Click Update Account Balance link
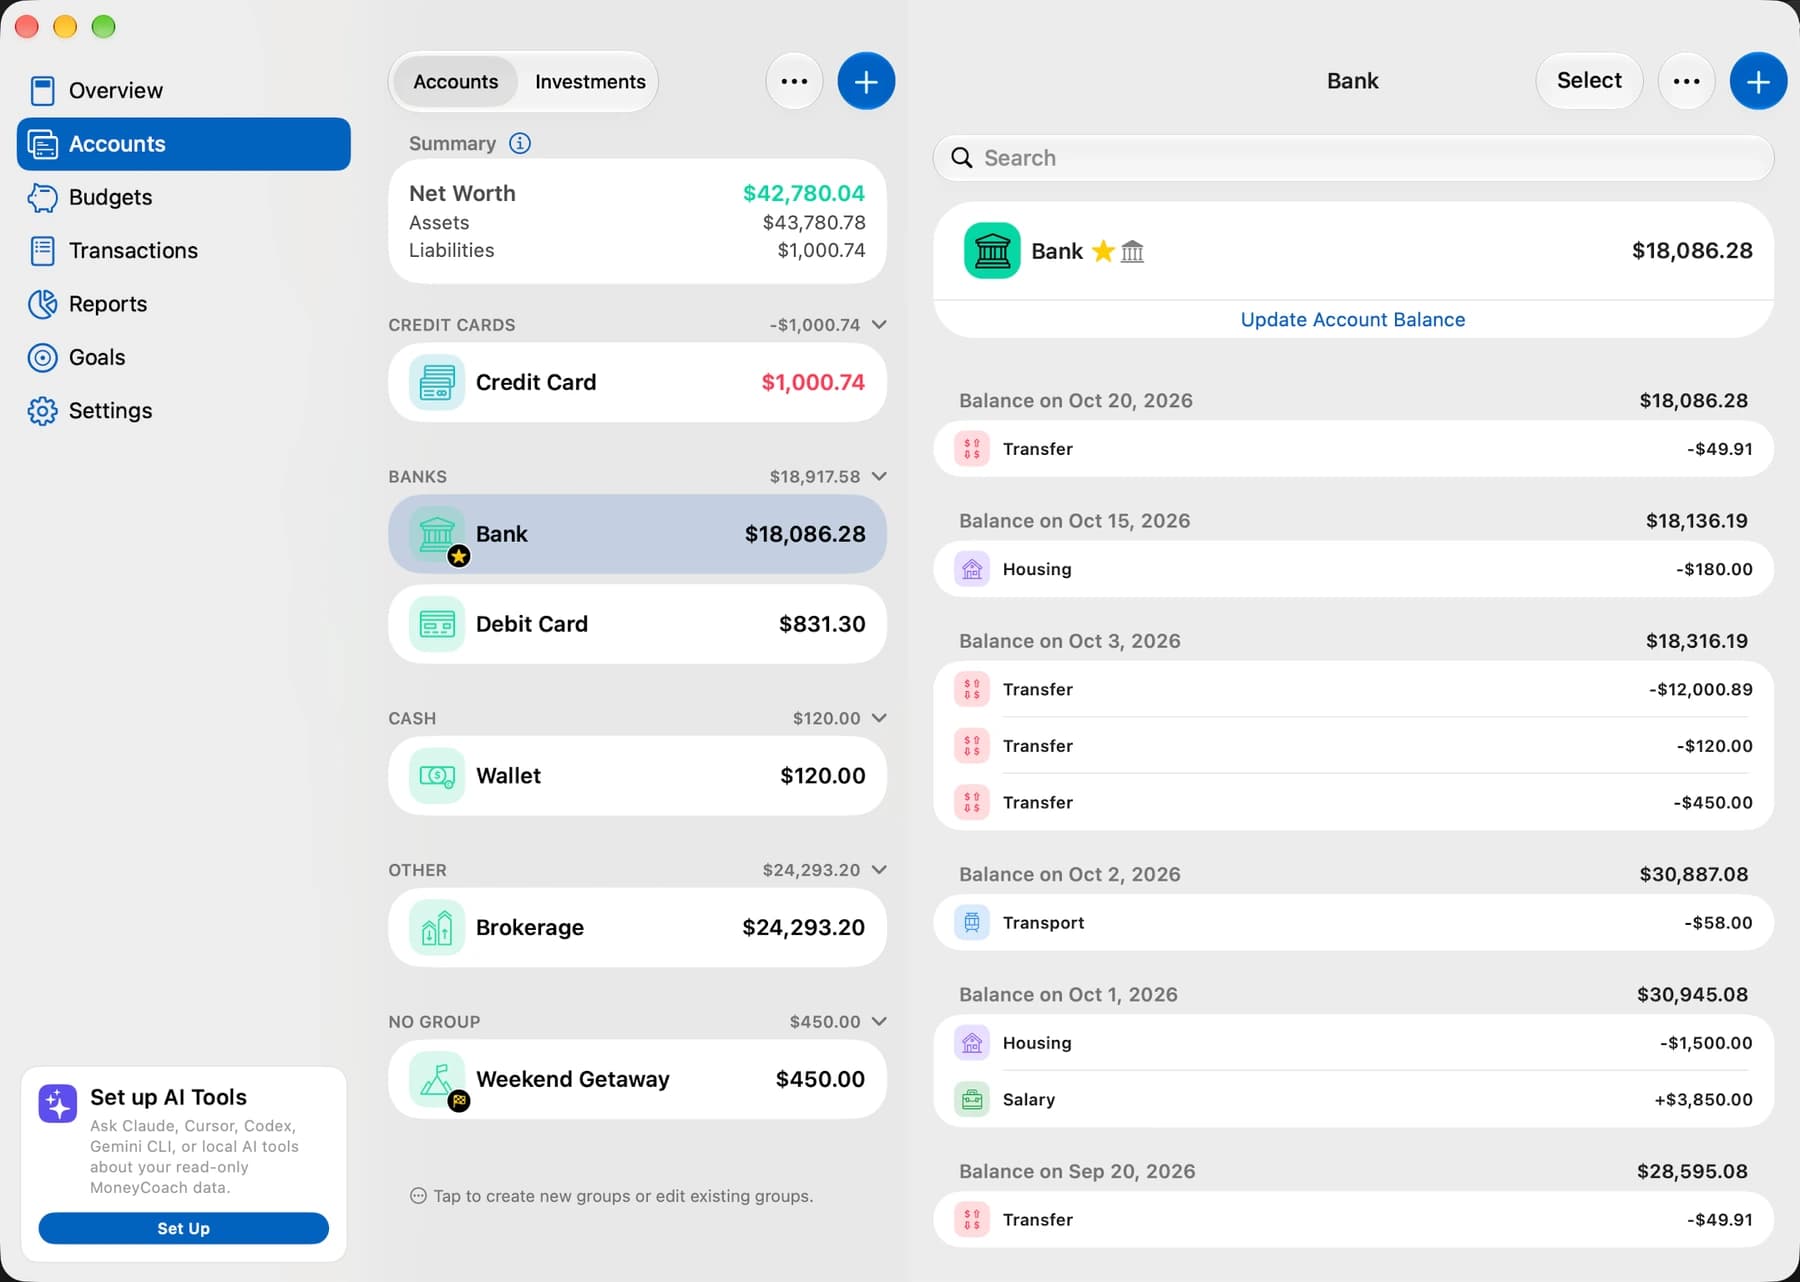 click(x=1353, y=319)
